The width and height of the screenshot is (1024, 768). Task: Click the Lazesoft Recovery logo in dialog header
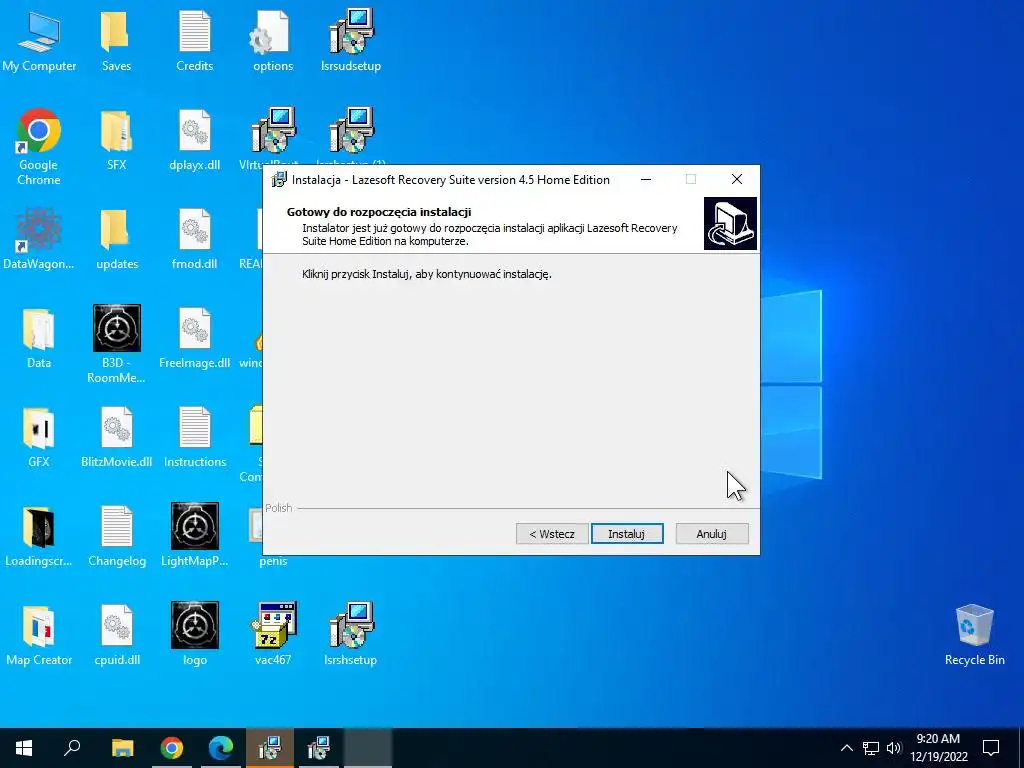click(x=730, y=223)
